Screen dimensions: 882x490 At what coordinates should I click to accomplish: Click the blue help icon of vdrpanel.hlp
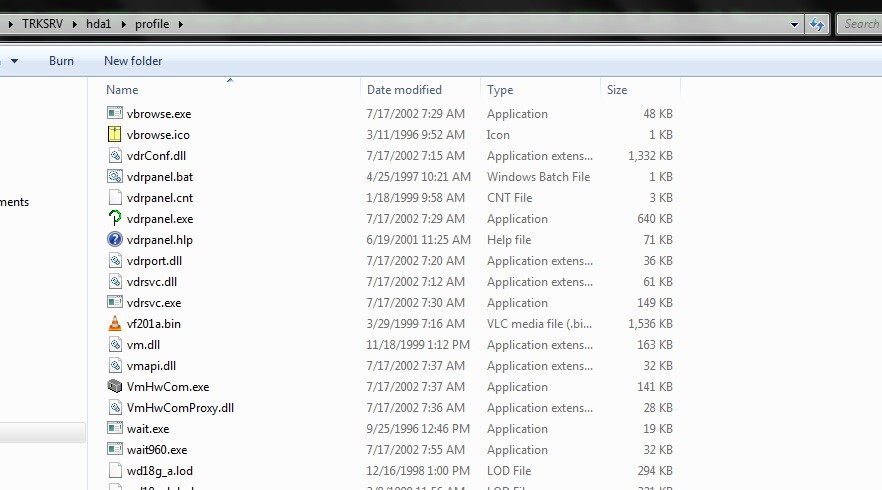click(x=115, y=240)
